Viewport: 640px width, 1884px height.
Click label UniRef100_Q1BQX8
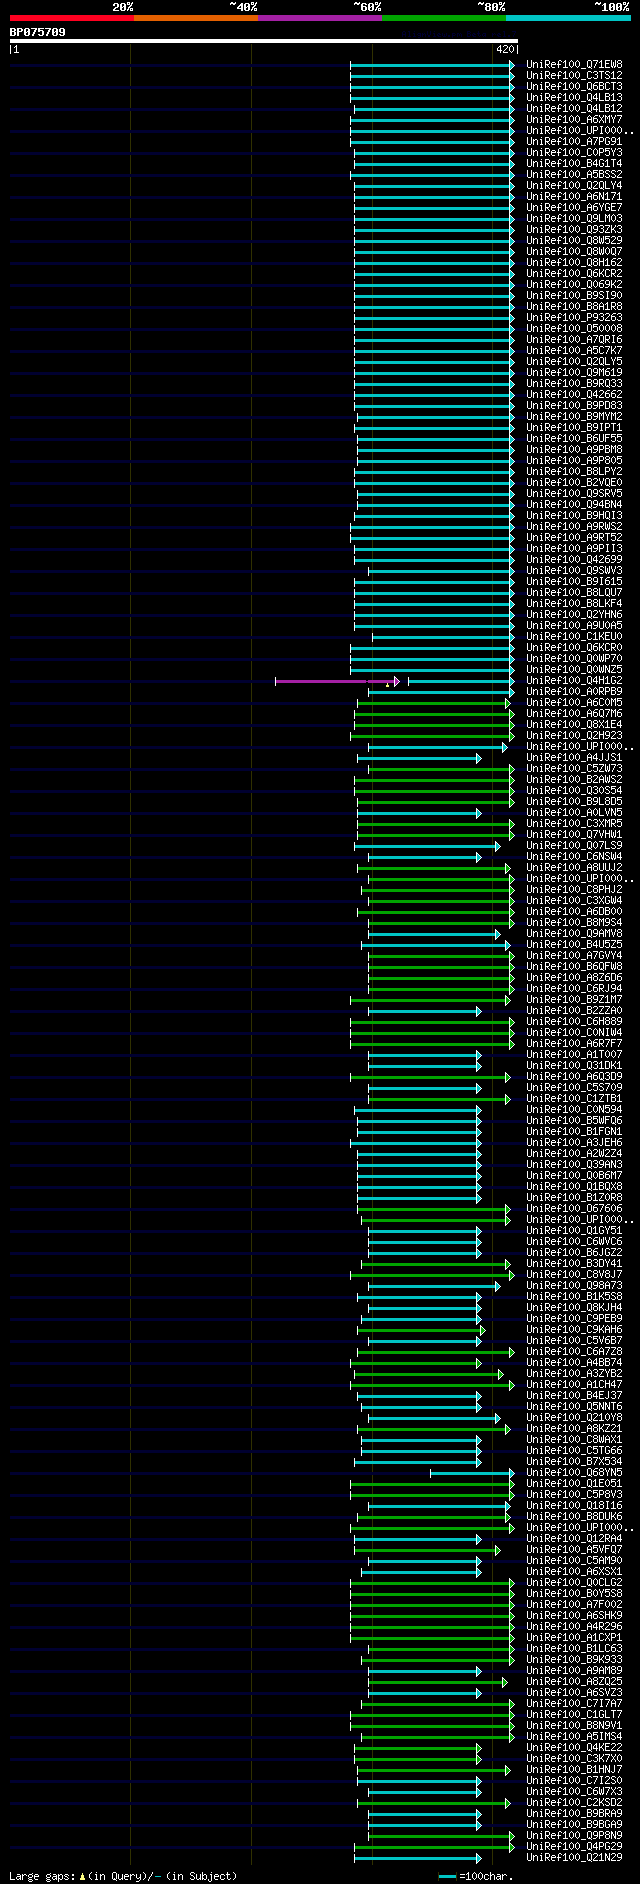(x=574, y=1187)
